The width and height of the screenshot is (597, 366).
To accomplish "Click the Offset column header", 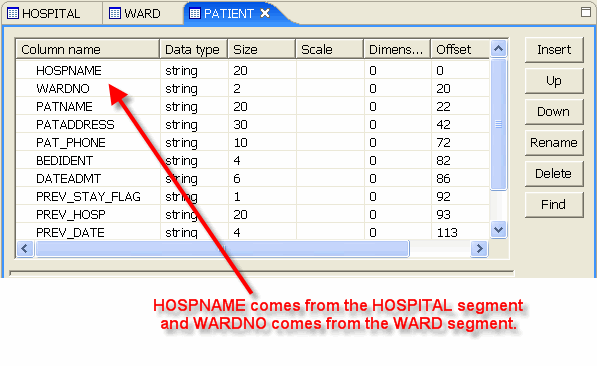I will click(x=460, y=50).
